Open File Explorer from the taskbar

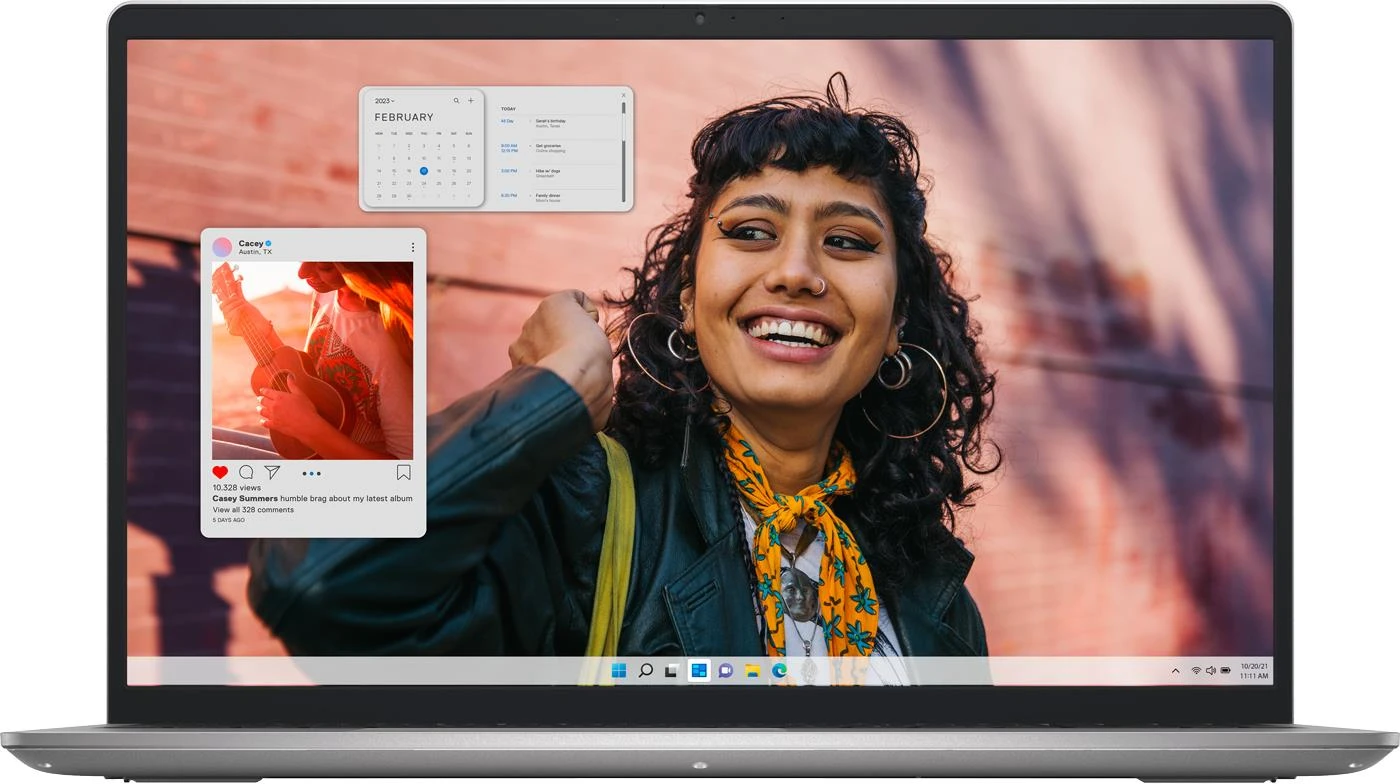point(752,670)
